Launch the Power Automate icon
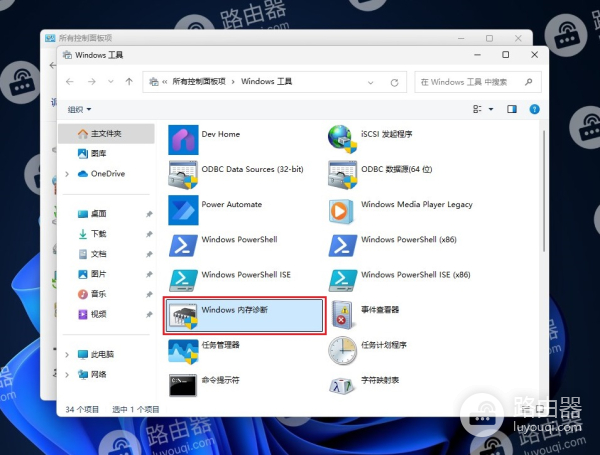This screenshot has height=455, width=600. (x=183, y=210)
